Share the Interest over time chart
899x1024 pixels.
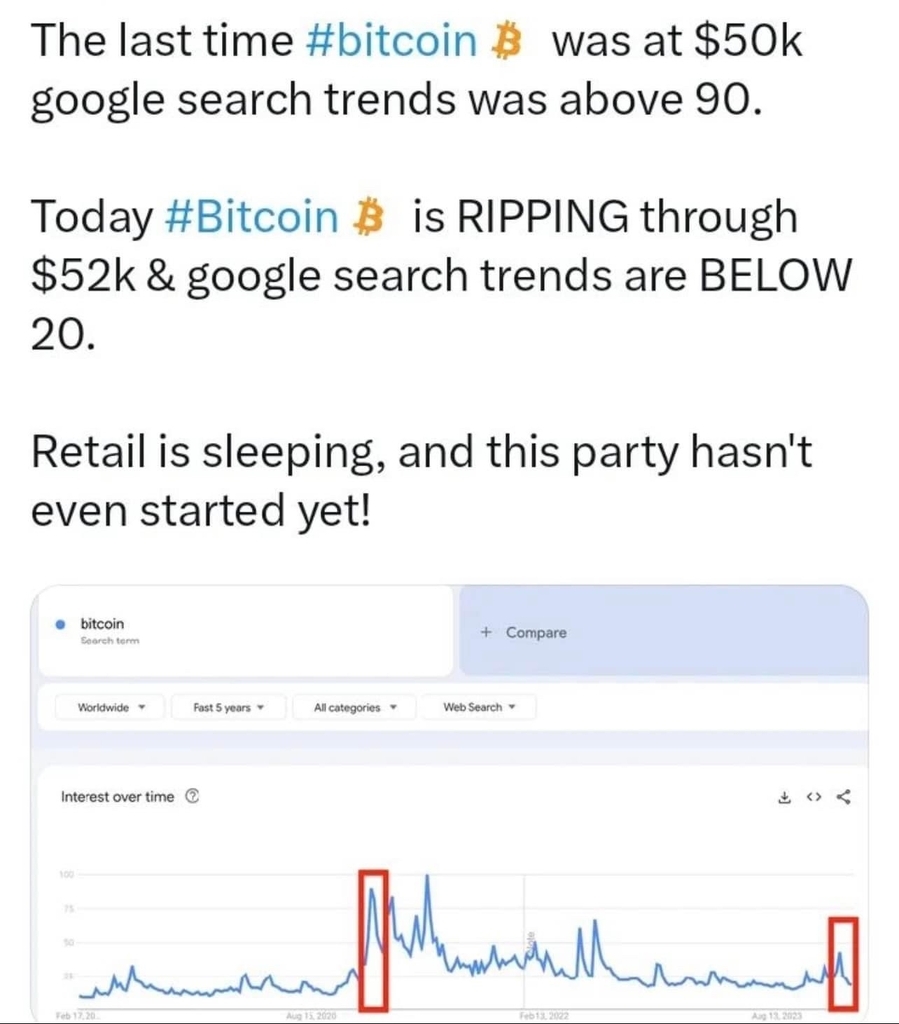(844, 797)
